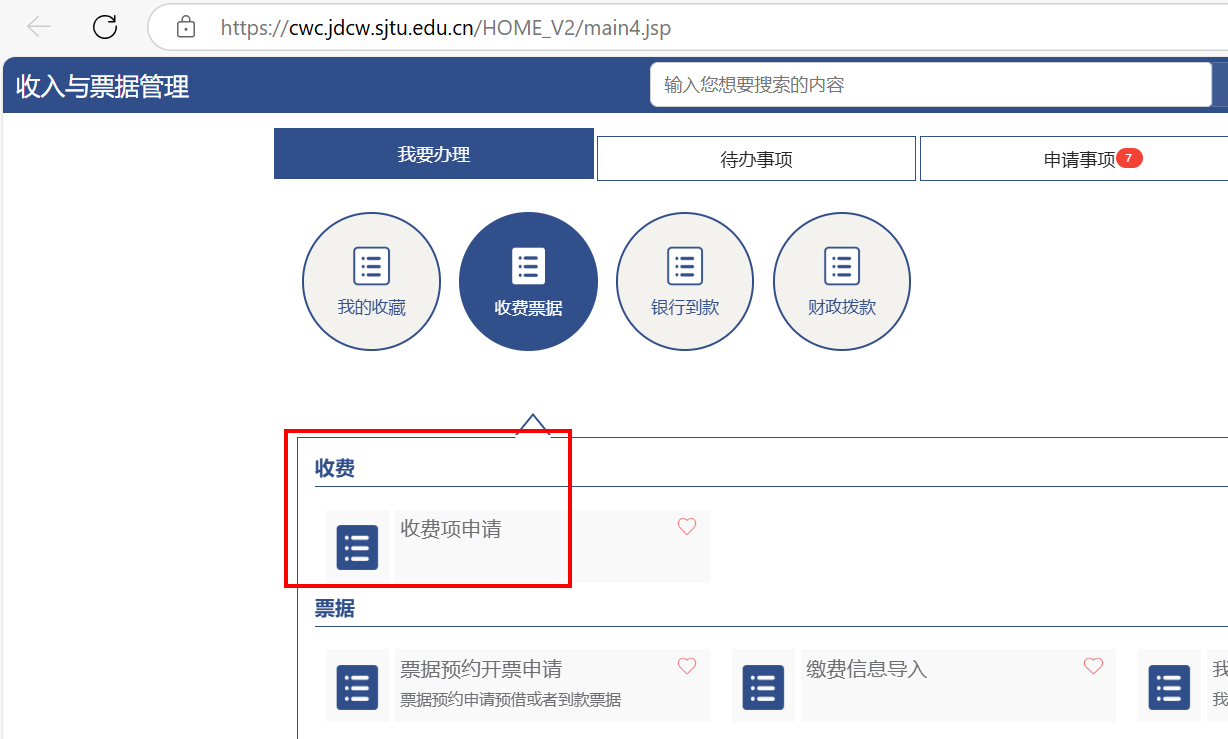Focus the browser address bar URL
Image resolution: width=1228 pixels, height=739 pixels.
pyautogui.click(x=445, y=28)
